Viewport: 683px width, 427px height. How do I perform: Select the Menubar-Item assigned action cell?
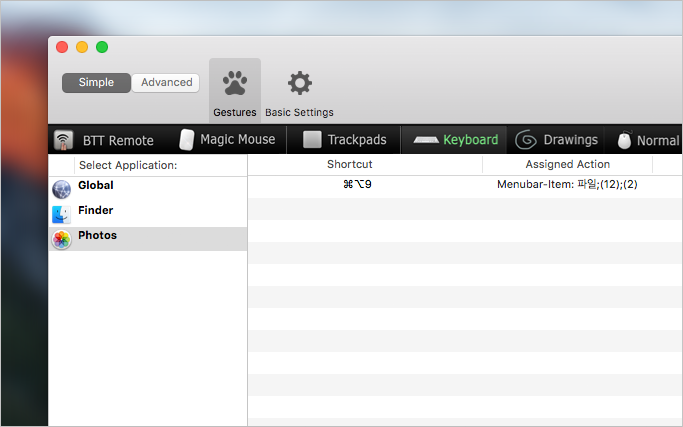pyautogui.click(x=567, y=184)
